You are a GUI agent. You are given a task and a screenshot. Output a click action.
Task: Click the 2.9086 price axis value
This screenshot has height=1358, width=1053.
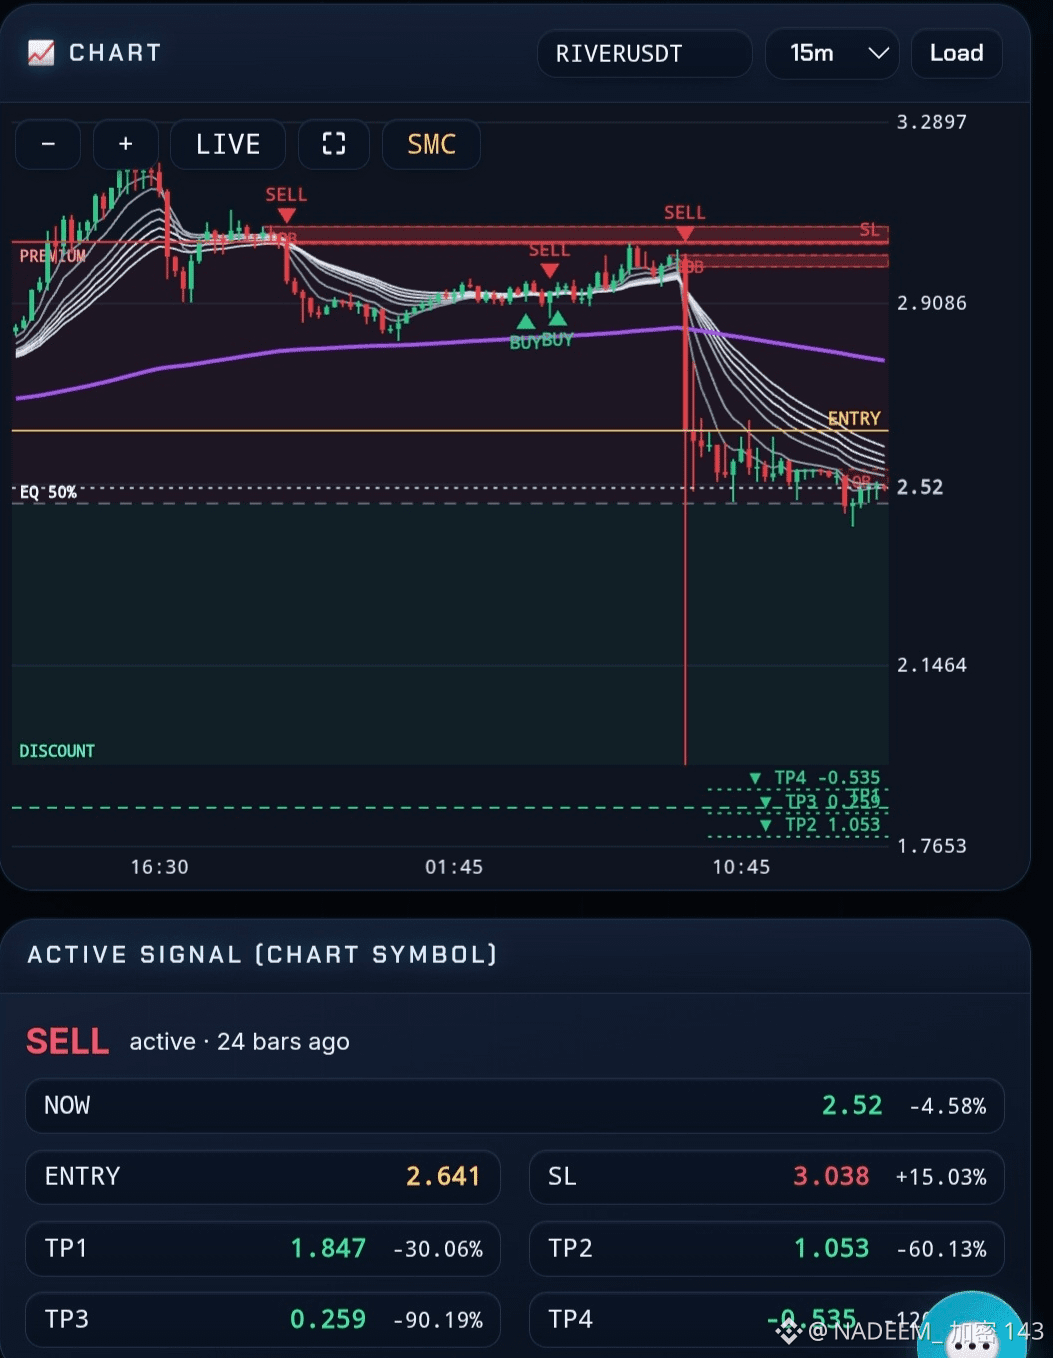click(932, 303)
